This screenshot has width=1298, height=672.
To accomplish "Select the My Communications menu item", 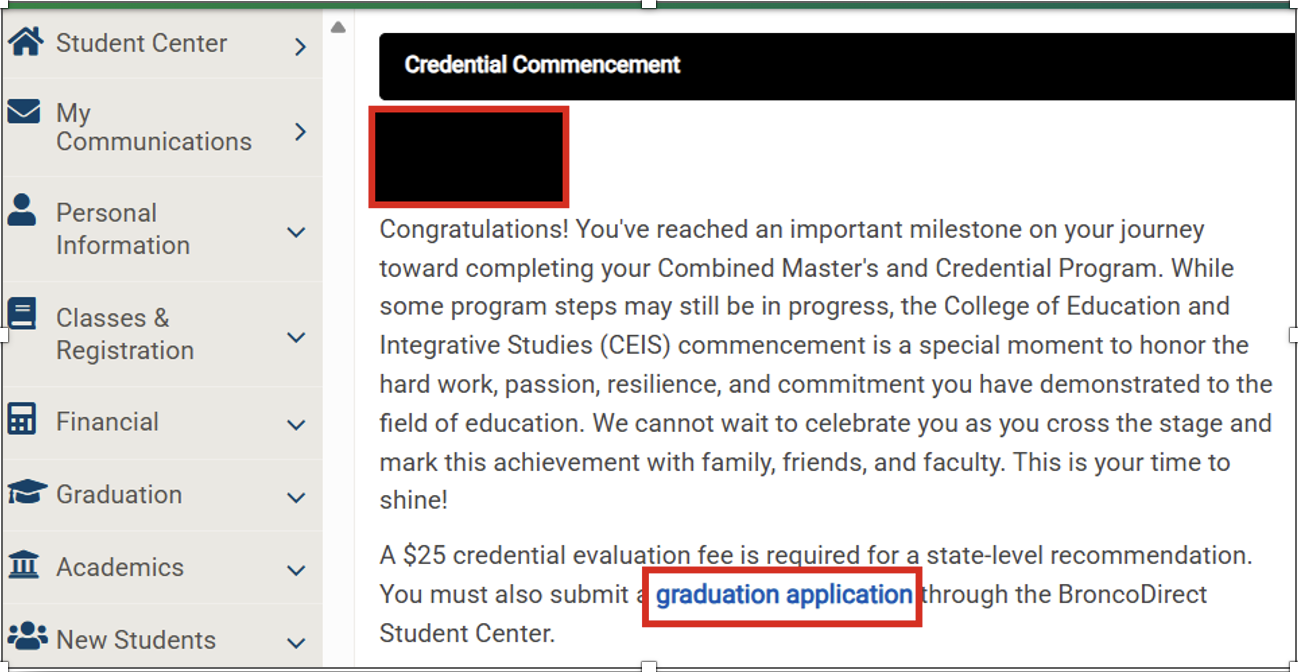I will (x=153, y=127).
